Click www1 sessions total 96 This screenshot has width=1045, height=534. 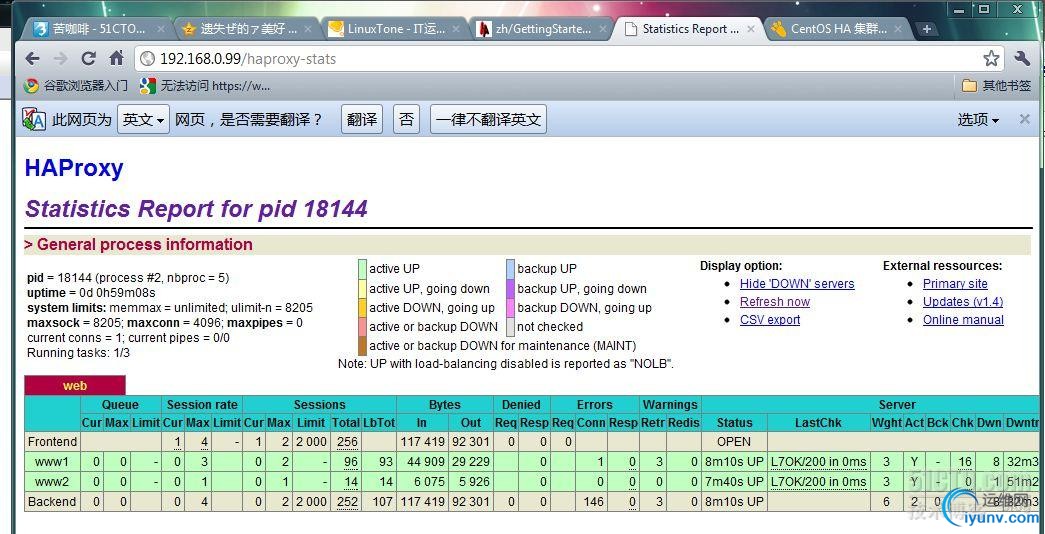click(352, 461)
